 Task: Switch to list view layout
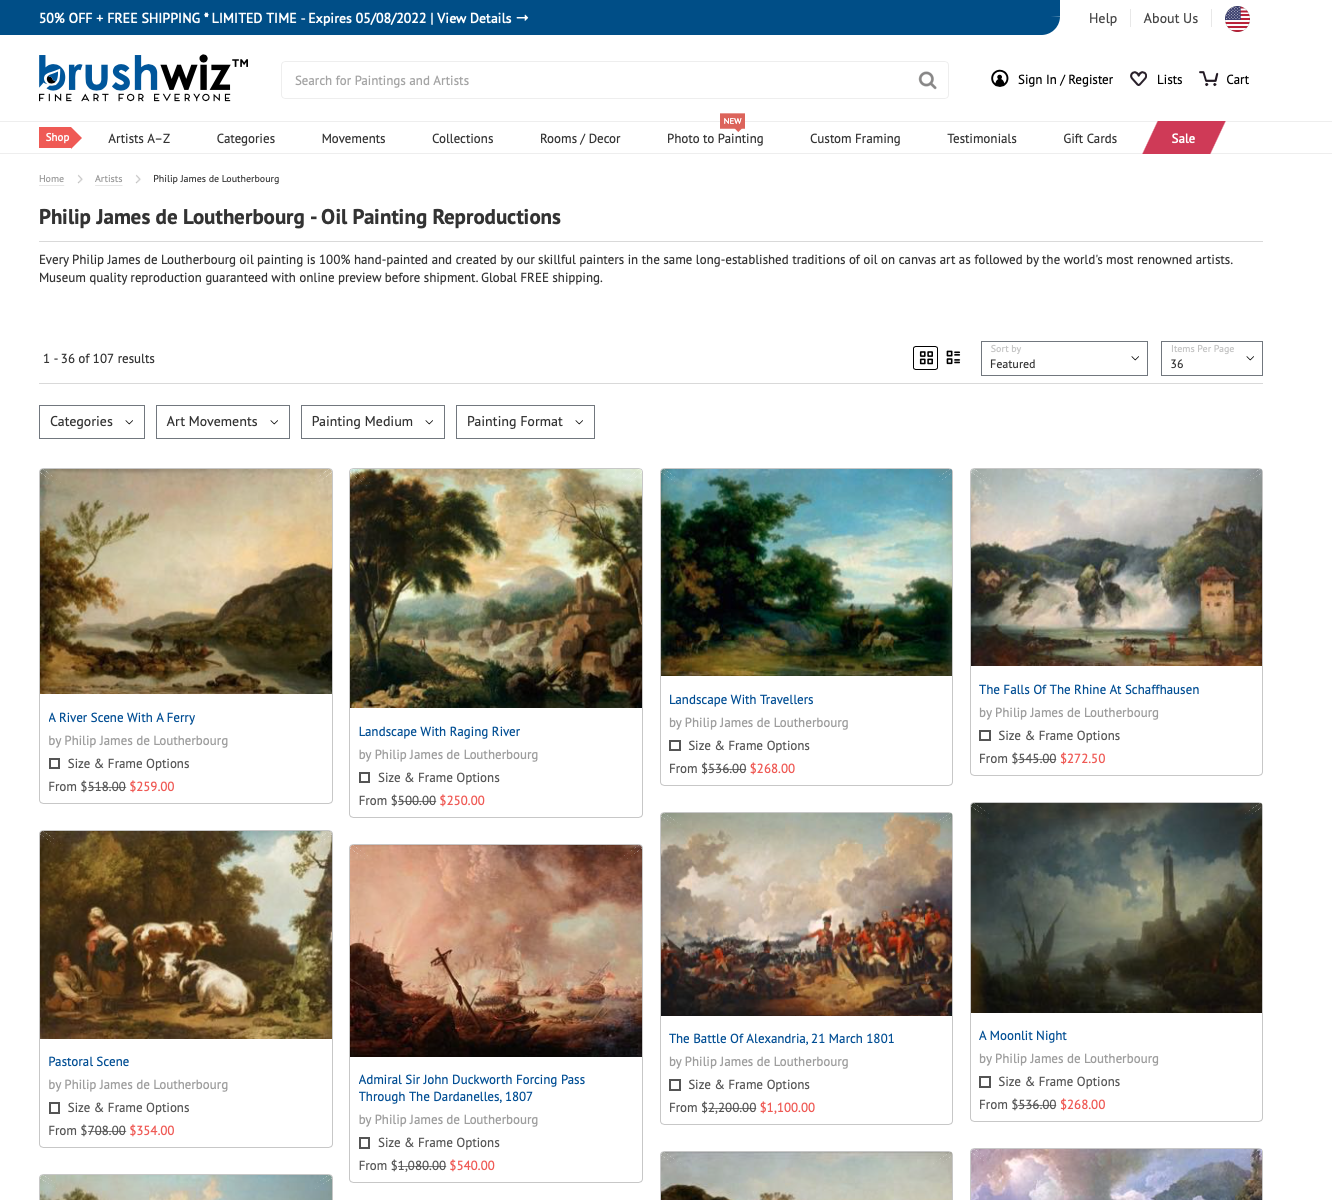[953, 358]
